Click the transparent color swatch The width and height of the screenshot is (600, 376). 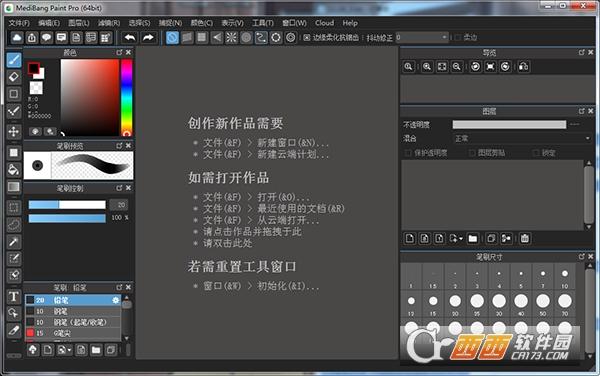click(36, 88)
